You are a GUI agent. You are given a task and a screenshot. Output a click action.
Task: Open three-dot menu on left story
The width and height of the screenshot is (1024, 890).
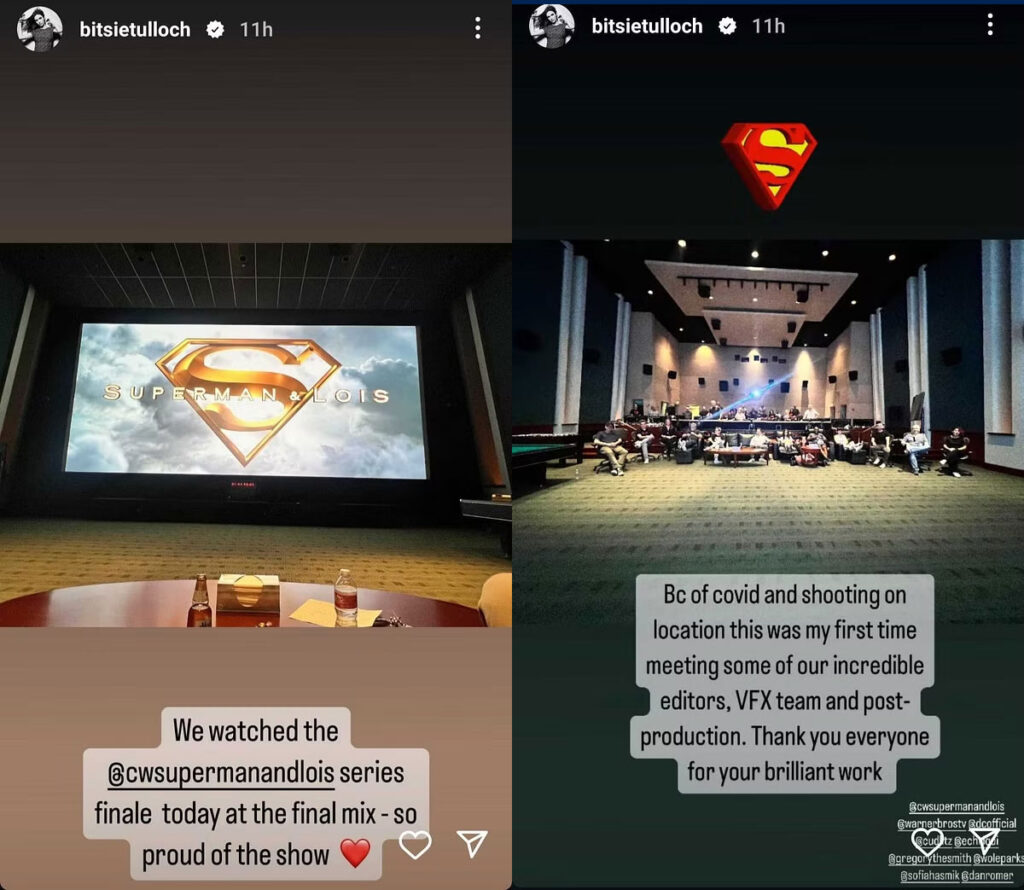click(x=478, y=28)
